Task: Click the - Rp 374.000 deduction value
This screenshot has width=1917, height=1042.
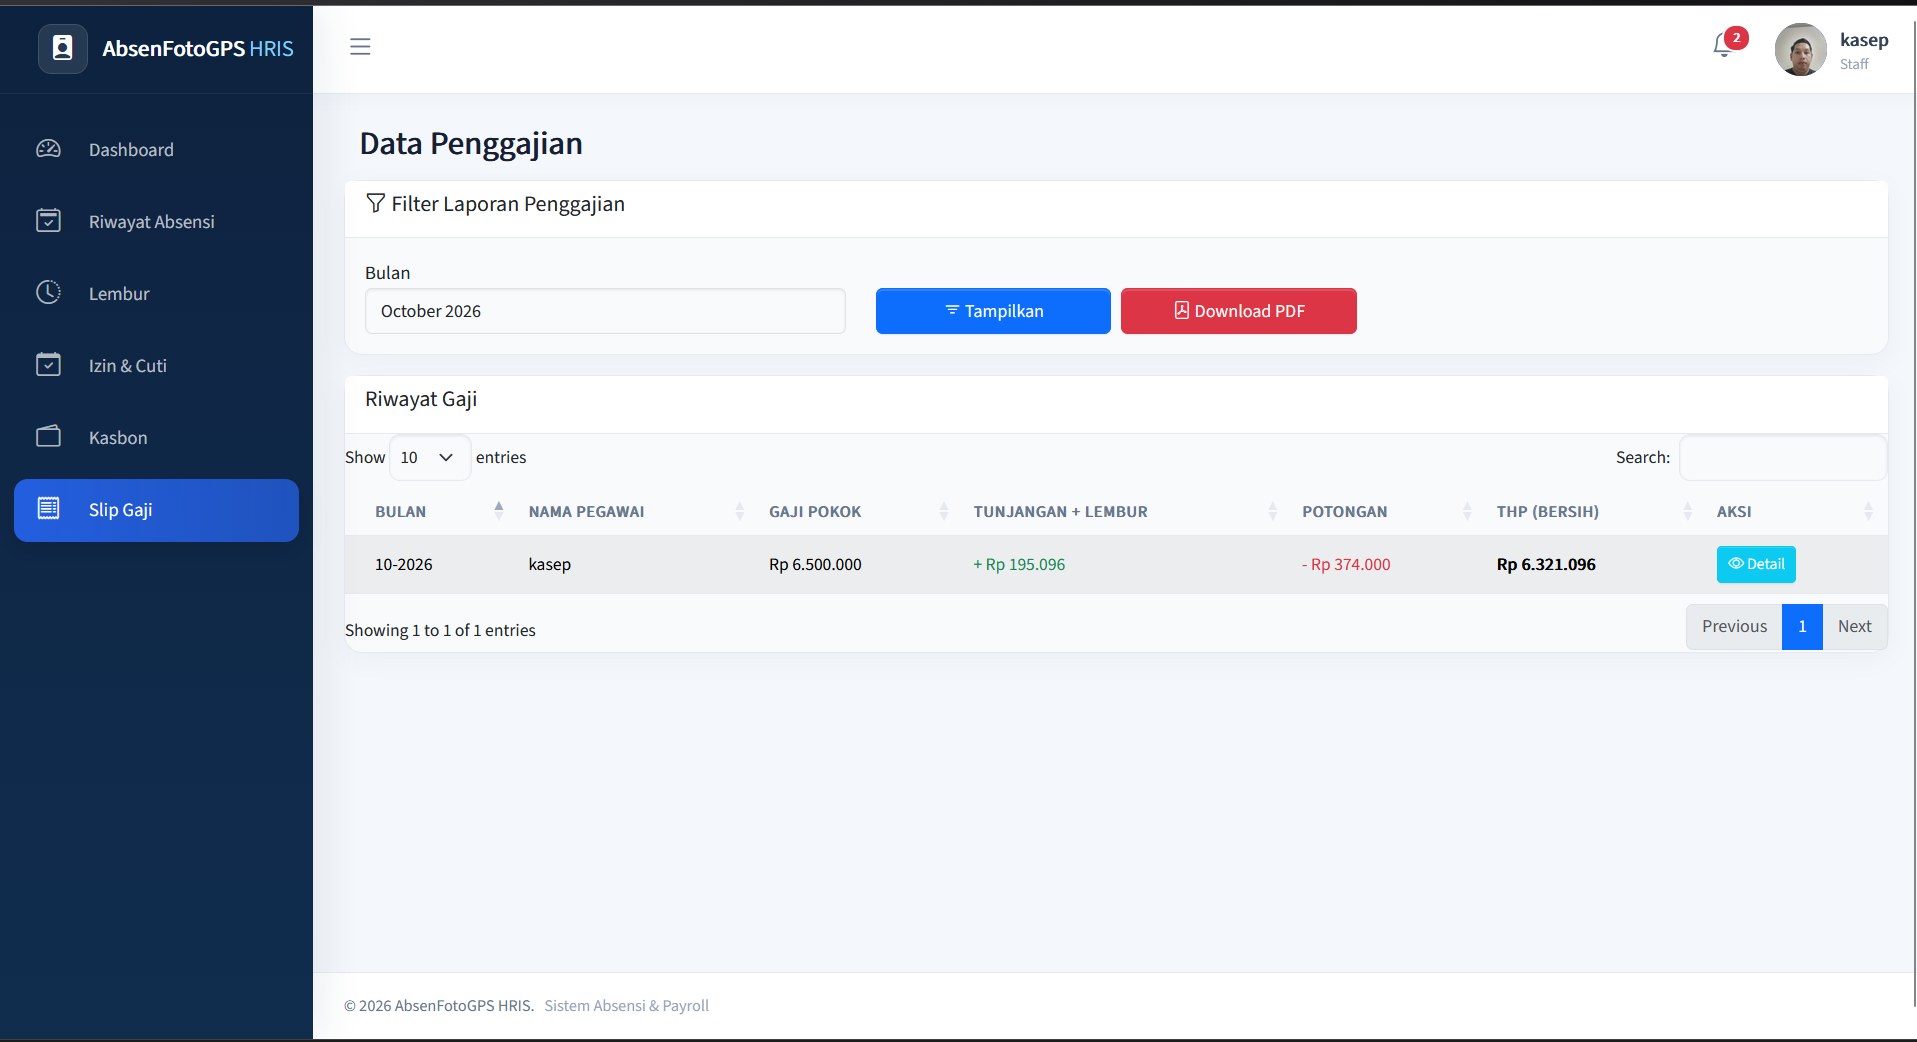Action: 1346,564
